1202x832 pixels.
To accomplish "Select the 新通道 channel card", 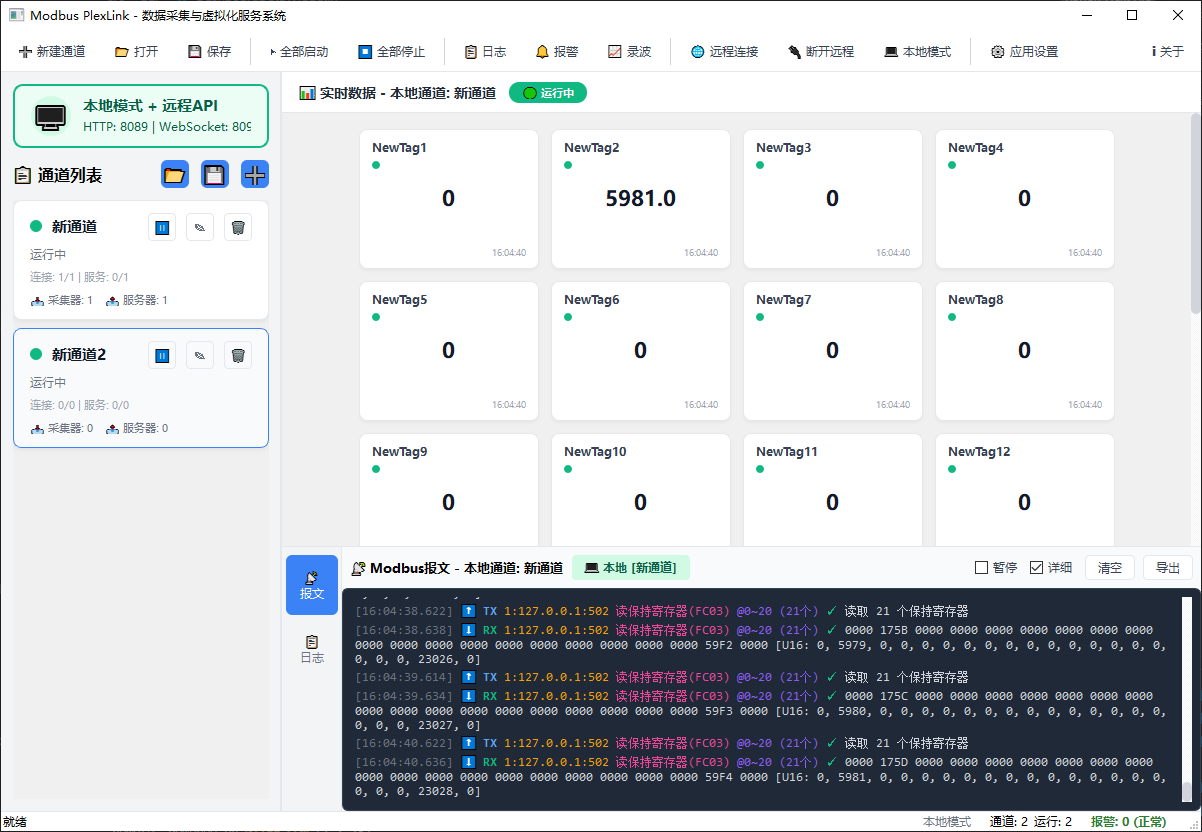I will (141, 260).
